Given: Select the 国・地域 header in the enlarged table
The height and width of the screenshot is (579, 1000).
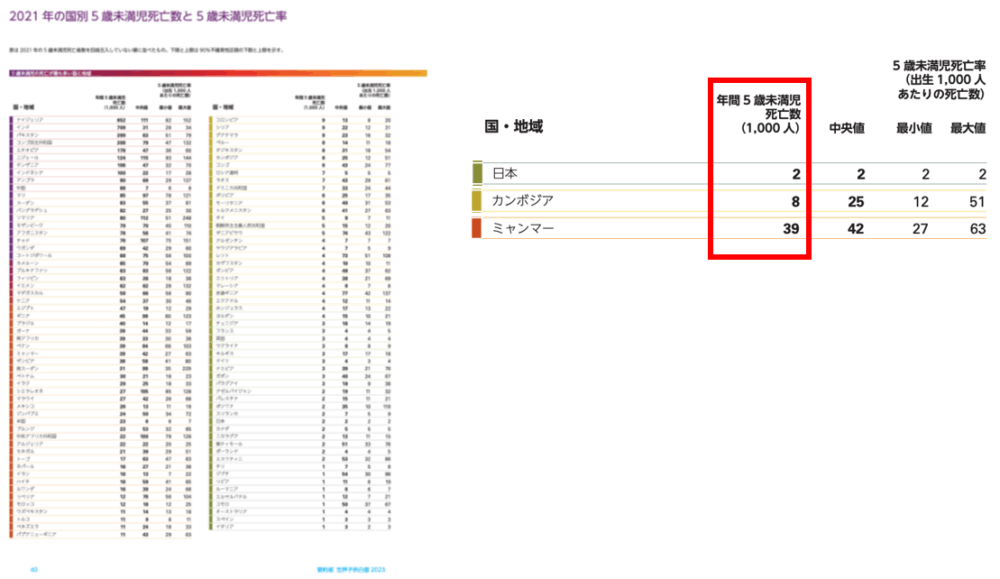Looking at the screenshot, I should pos(514,127).
